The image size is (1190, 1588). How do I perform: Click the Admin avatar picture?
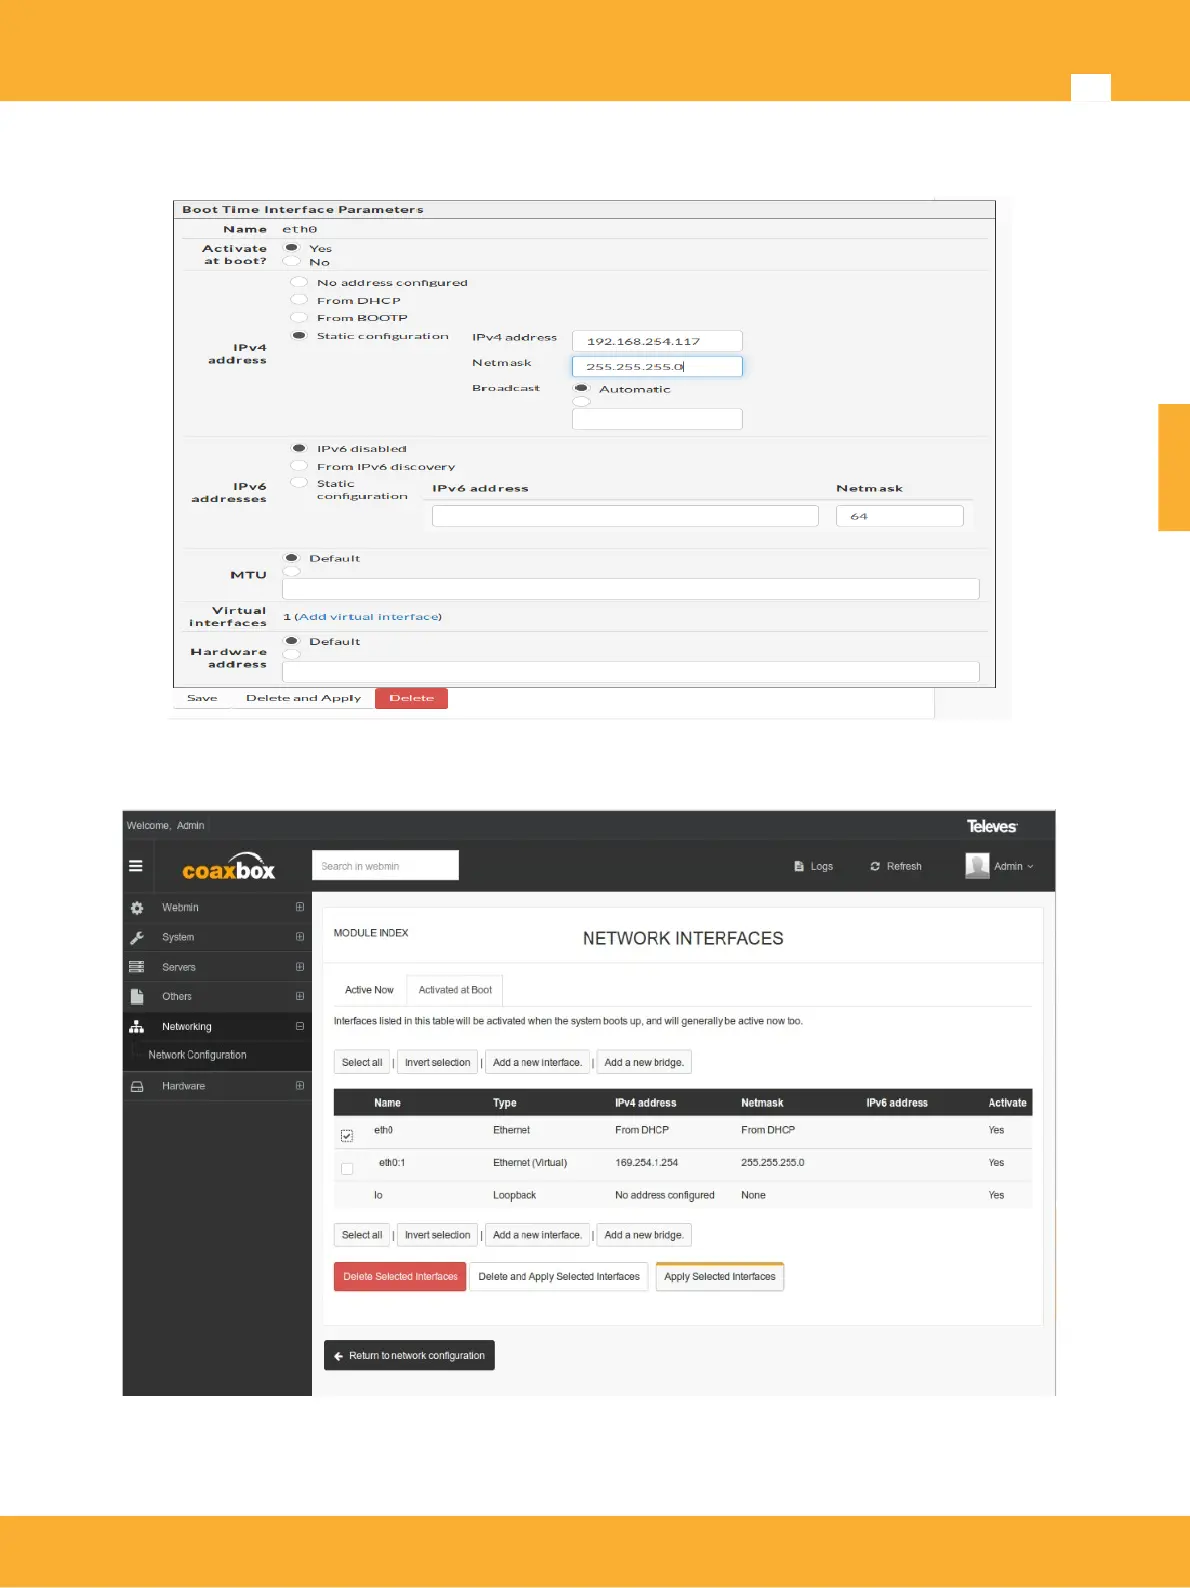(x=977, y=866)
